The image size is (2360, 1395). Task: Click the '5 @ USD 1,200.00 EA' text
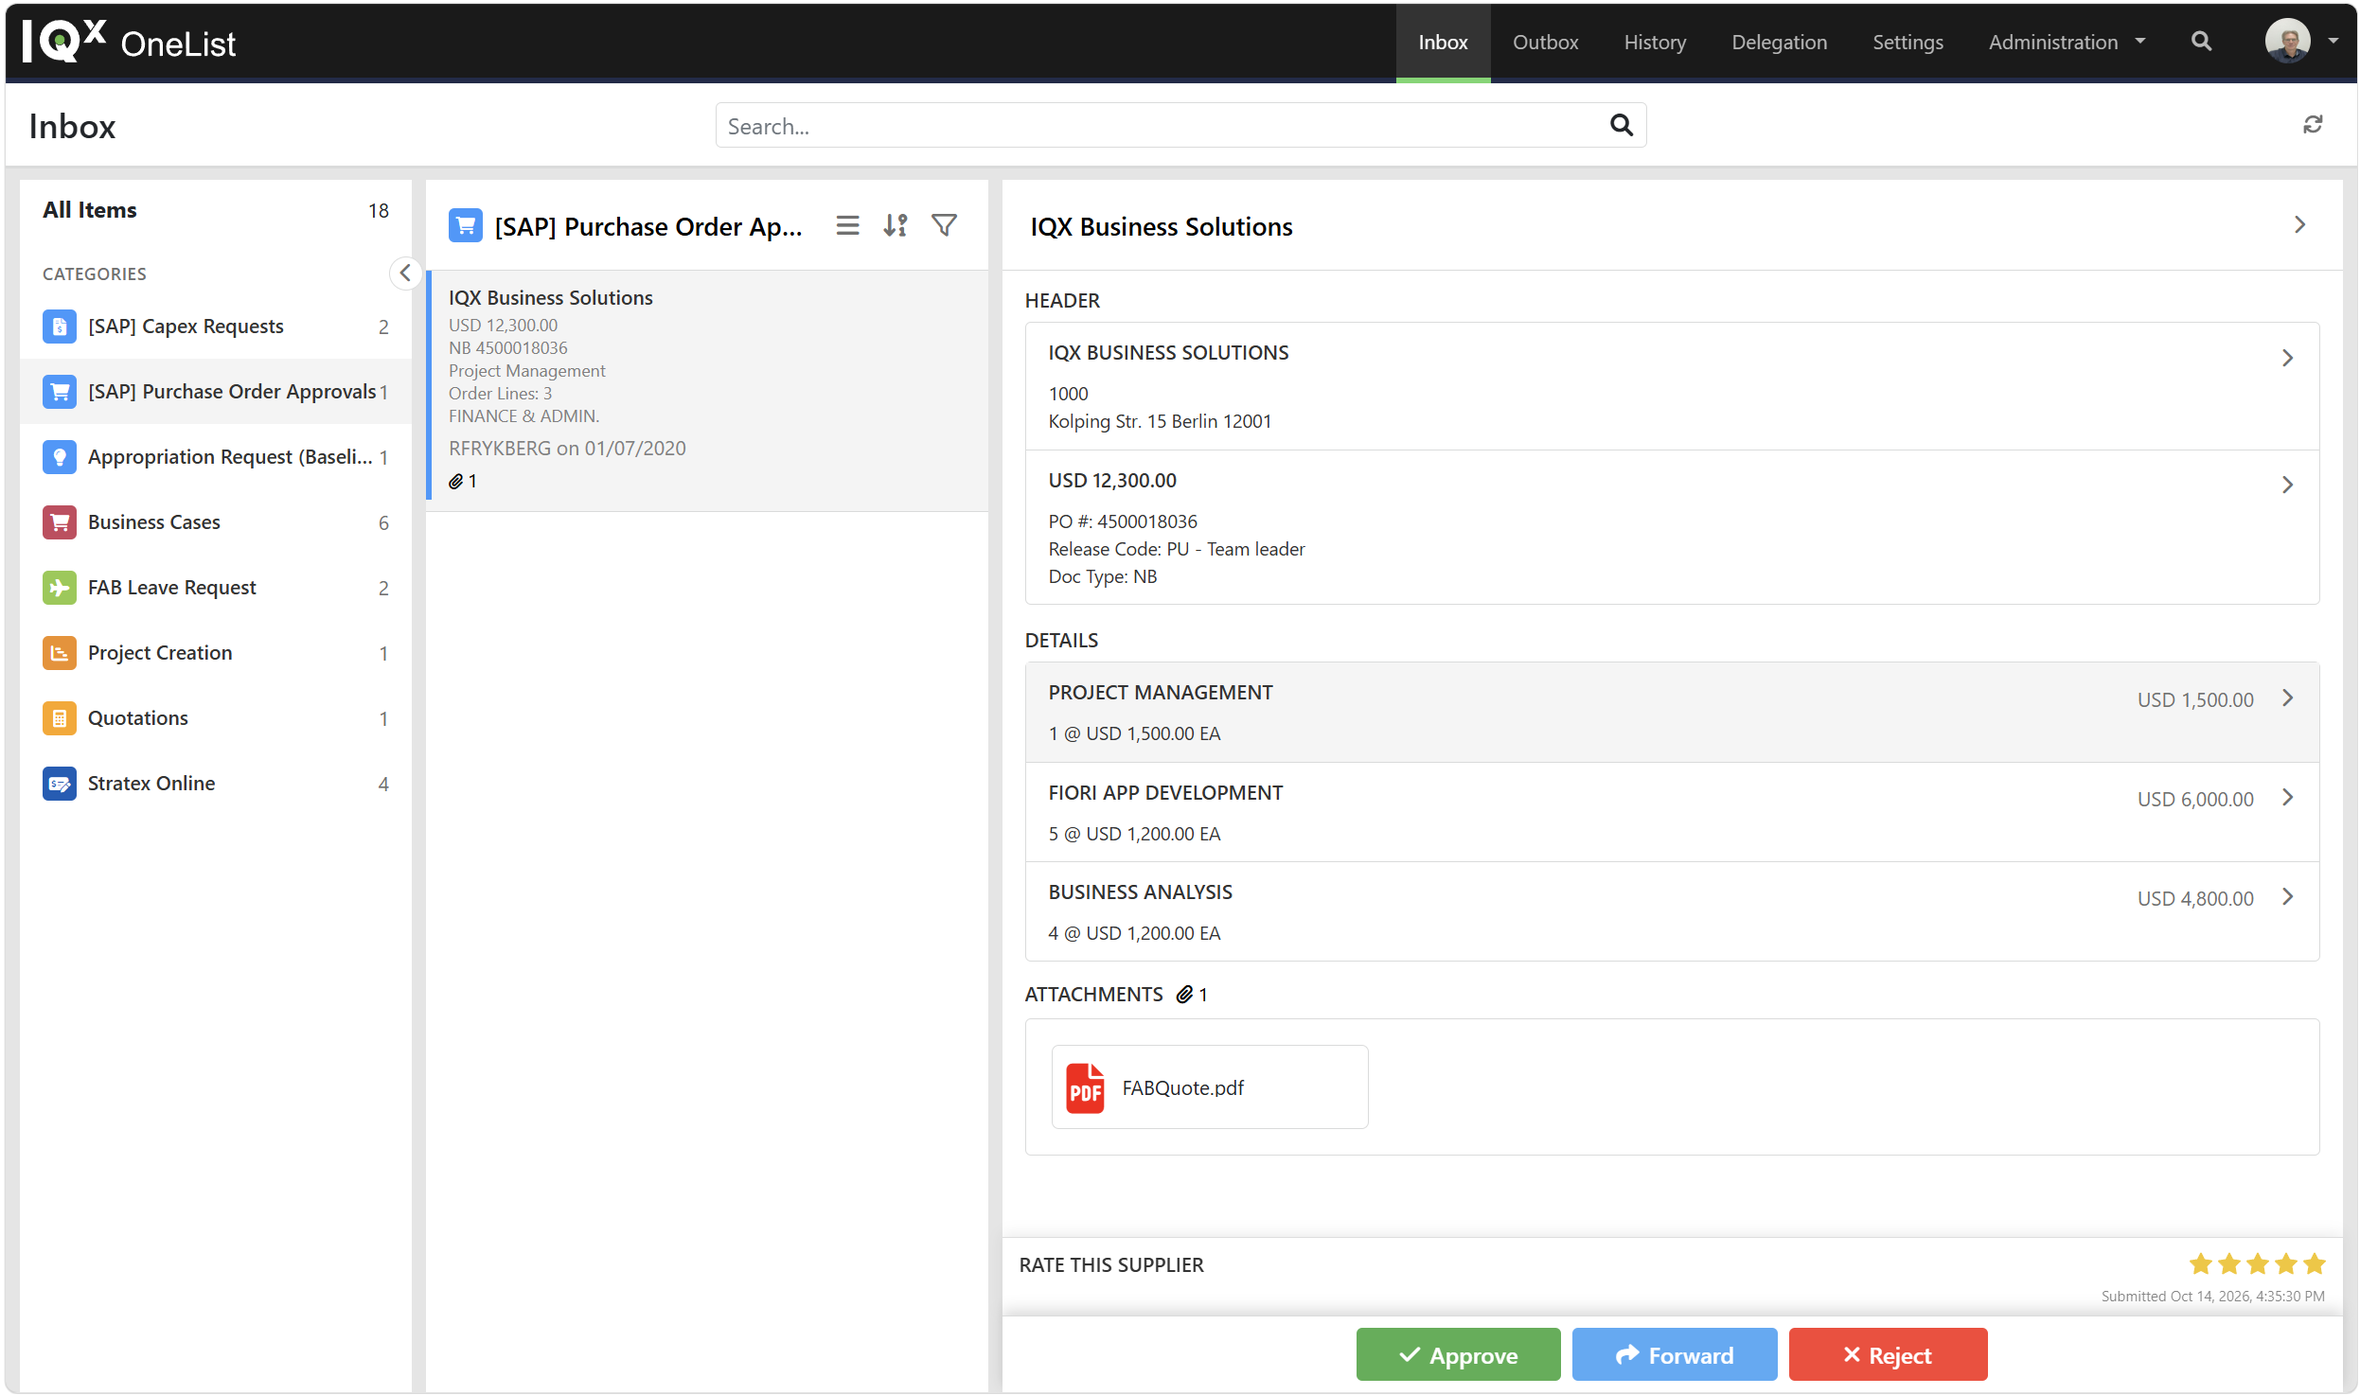pos(1134,833)
